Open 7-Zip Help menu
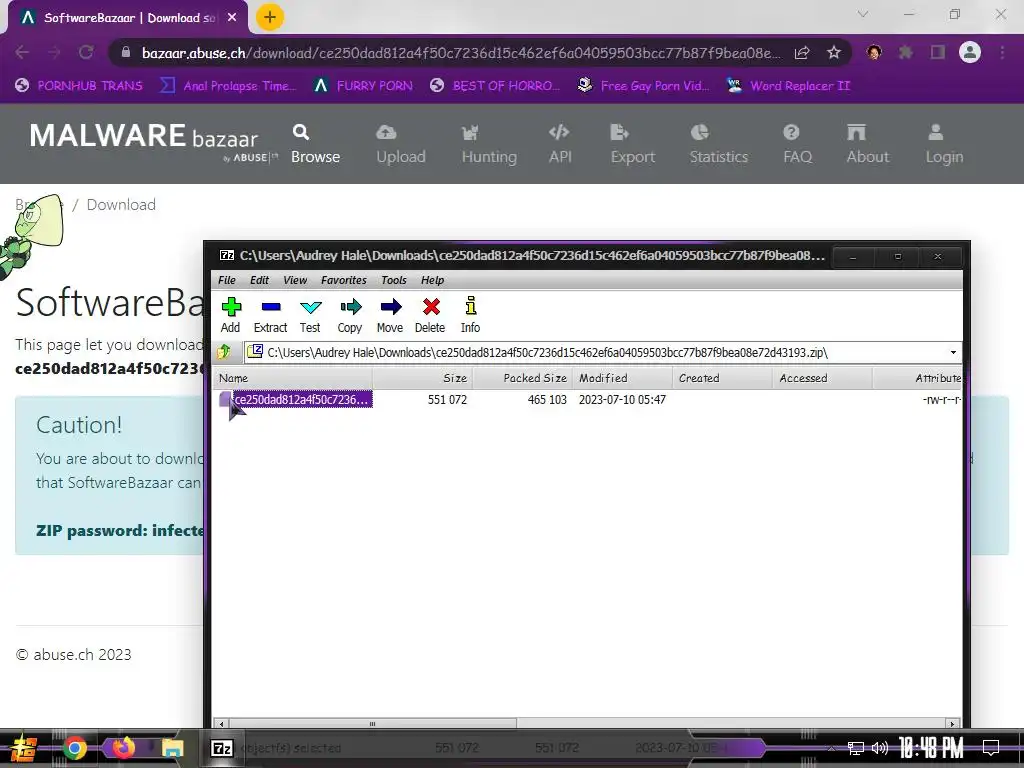1024x768 pixels. [x=432, y=280]
